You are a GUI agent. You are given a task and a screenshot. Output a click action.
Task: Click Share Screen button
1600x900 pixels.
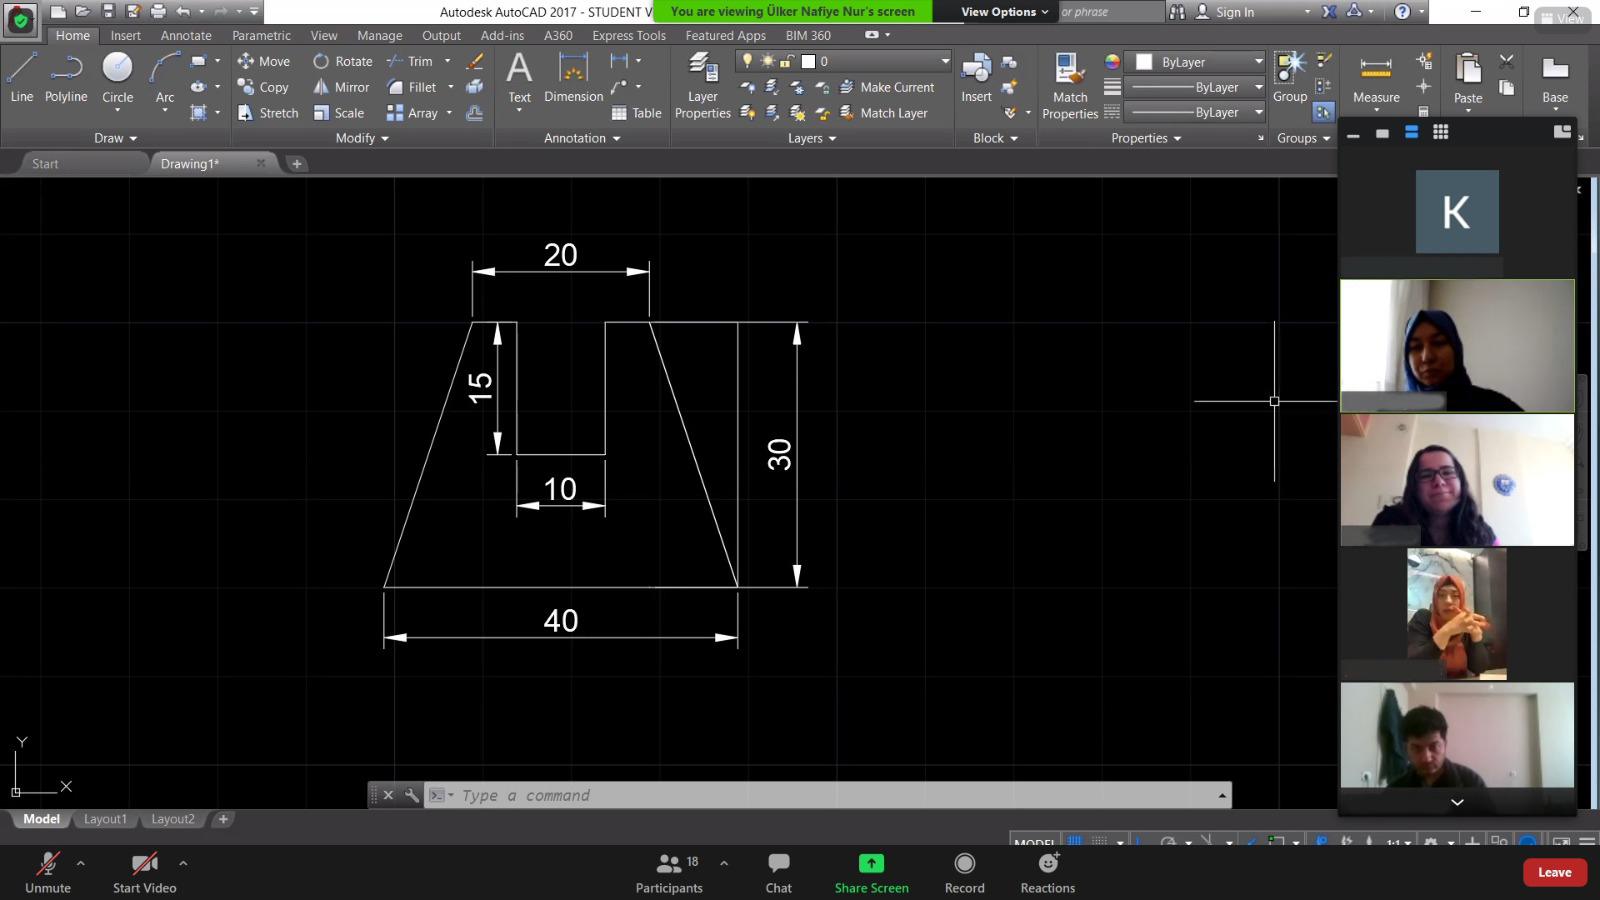tap(871, 872)
